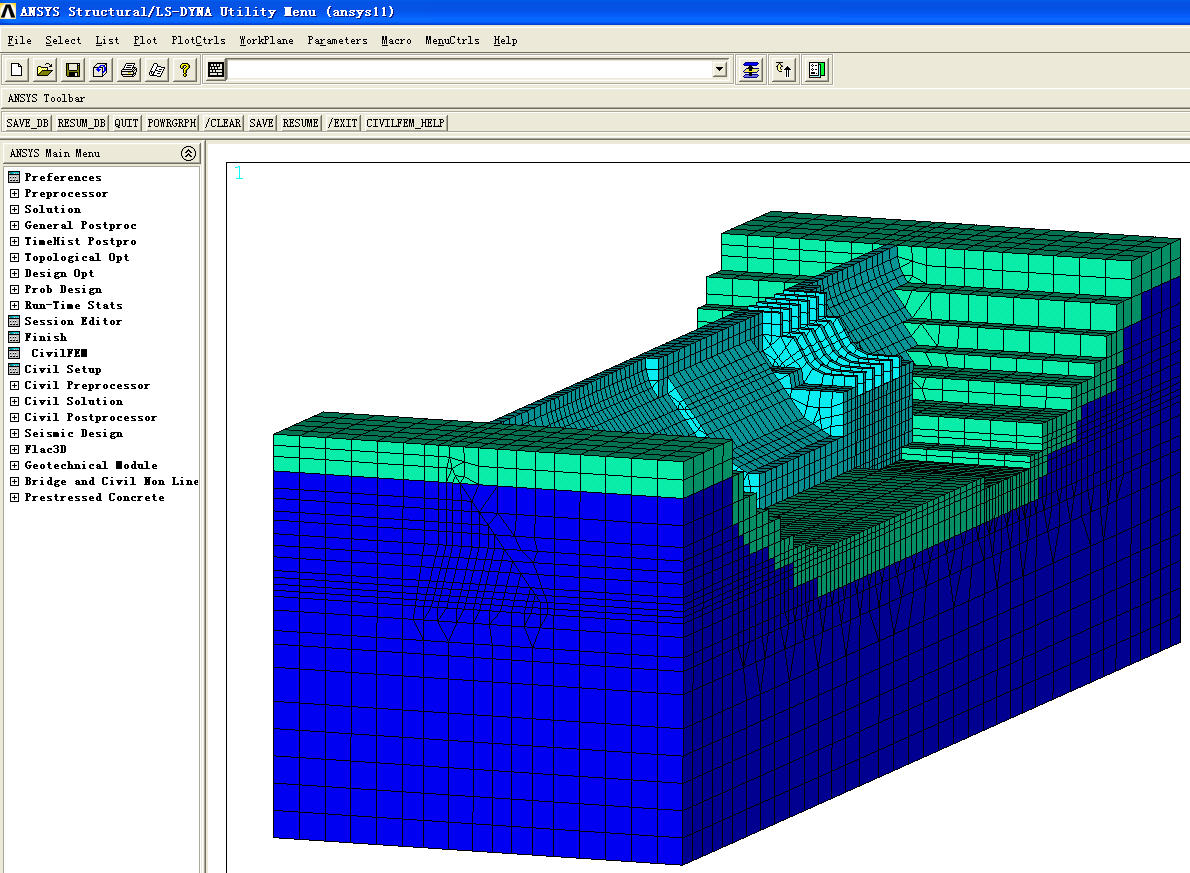Open the Help menu
Viewport: 1190px width, 873px height.
(505, 41)
